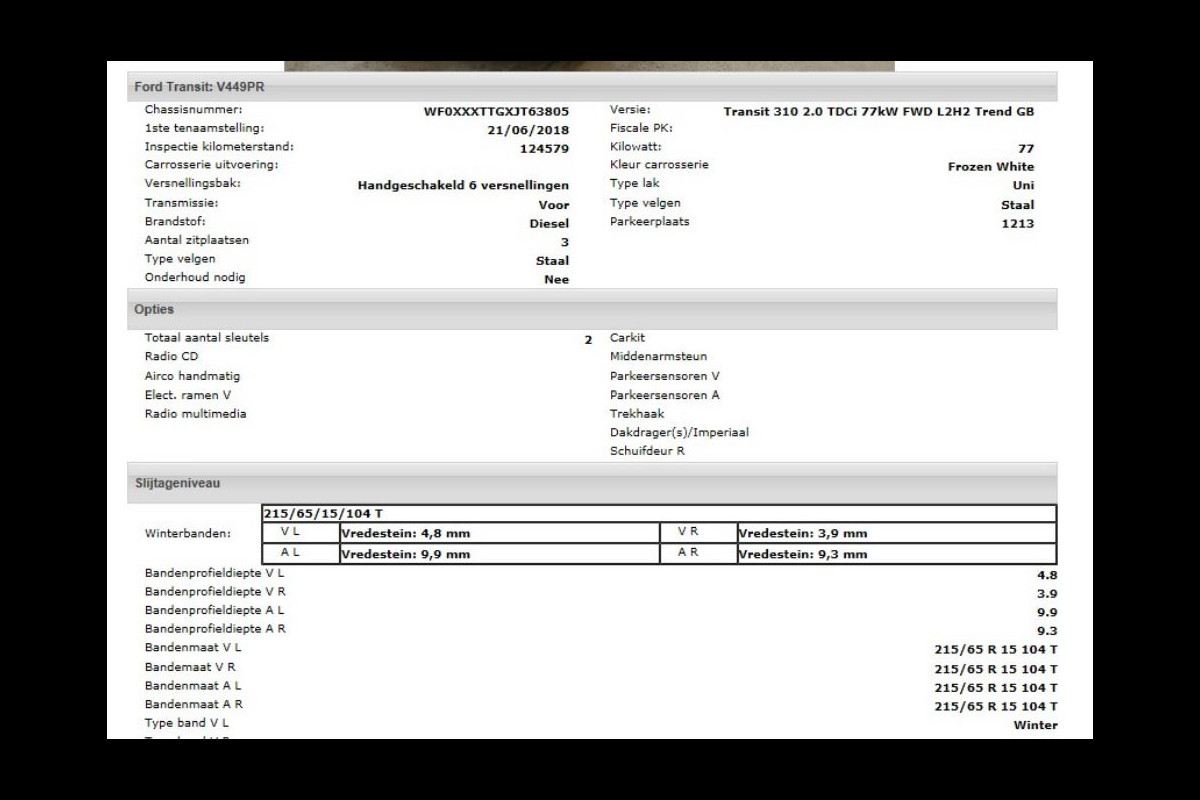The width and height of the screenshot is (1200, 800).
Task: Click table cell Vredestein: 9,3 mm
Action: click(802, 554)
